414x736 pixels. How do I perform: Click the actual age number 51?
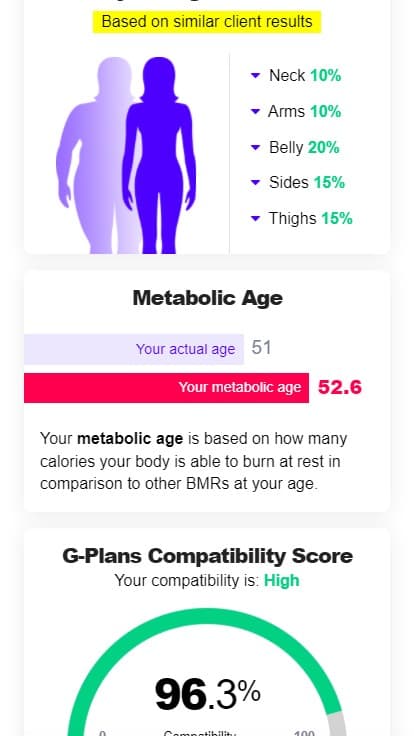261,348
